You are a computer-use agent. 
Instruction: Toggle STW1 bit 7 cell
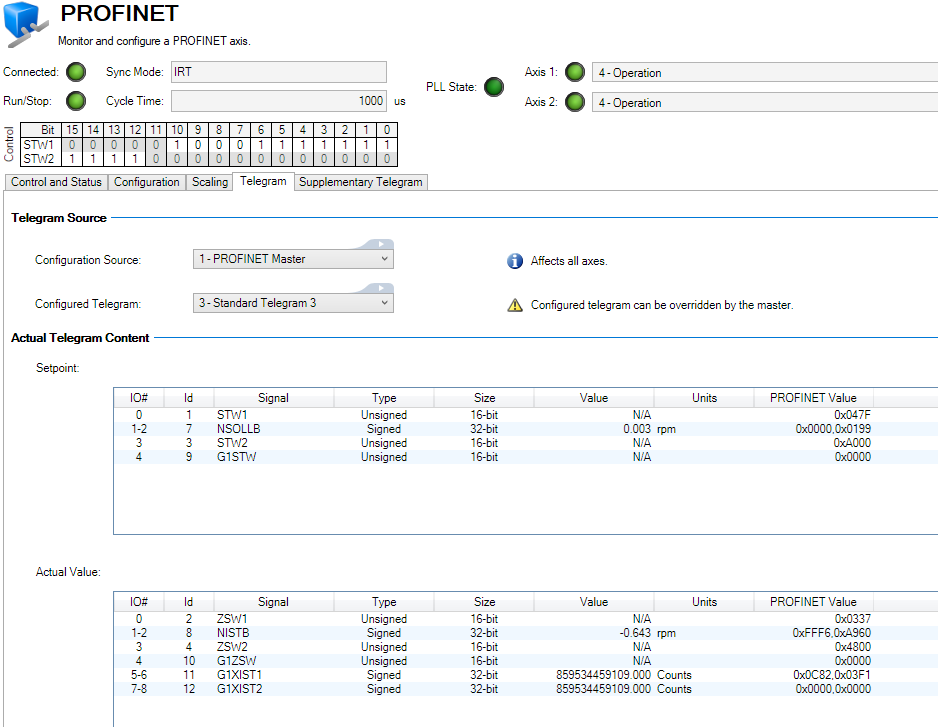tap(240, 145)
